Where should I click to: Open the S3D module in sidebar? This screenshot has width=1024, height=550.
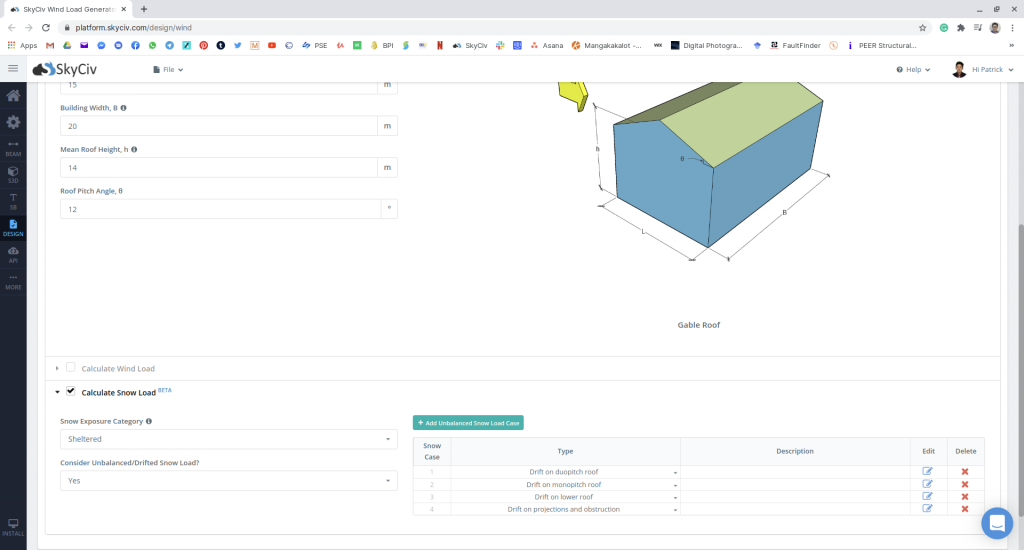[x=13, y=174]
